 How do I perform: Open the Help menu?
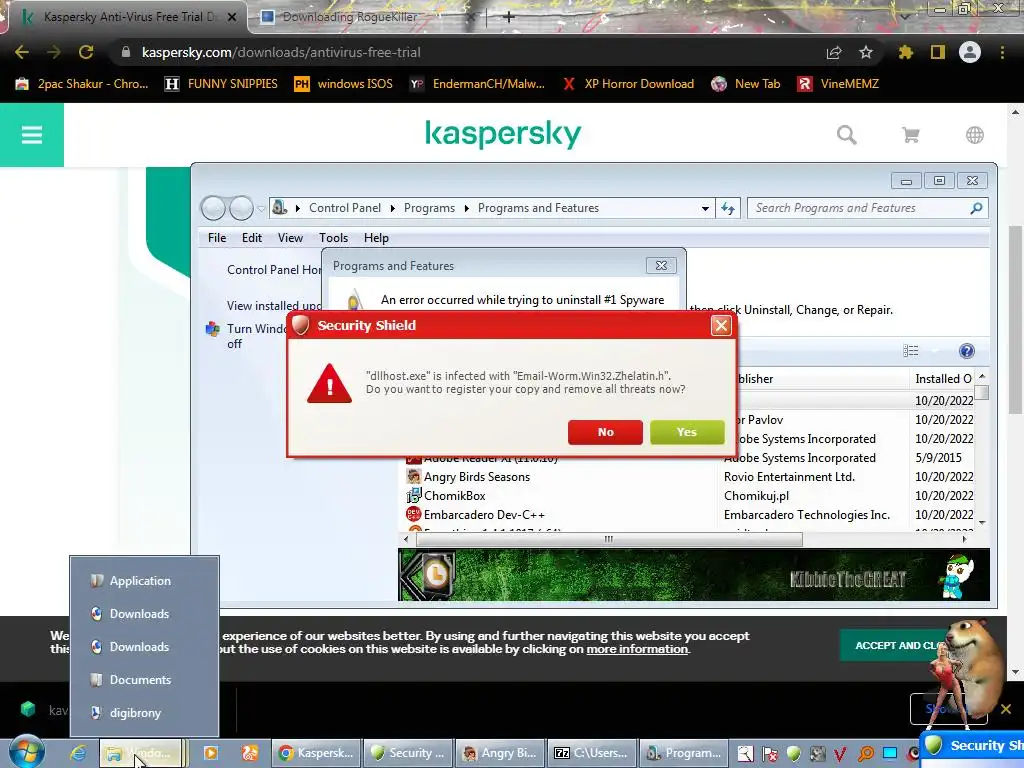pos(376,238)
